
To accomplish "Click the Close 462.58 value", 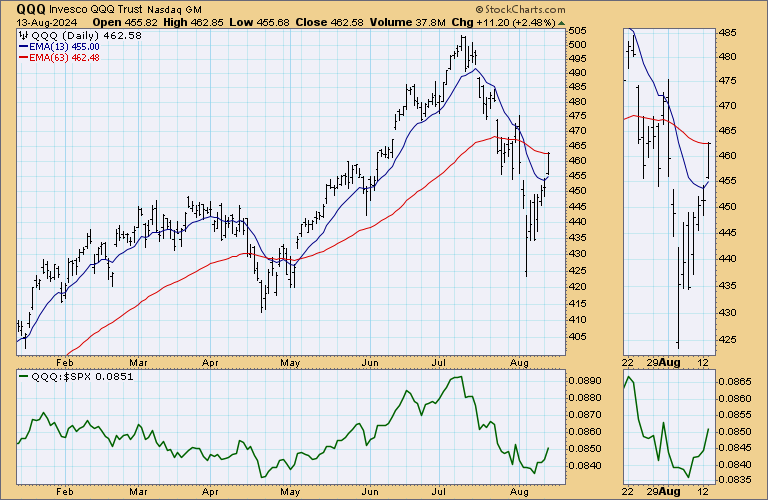I will 330,23.
